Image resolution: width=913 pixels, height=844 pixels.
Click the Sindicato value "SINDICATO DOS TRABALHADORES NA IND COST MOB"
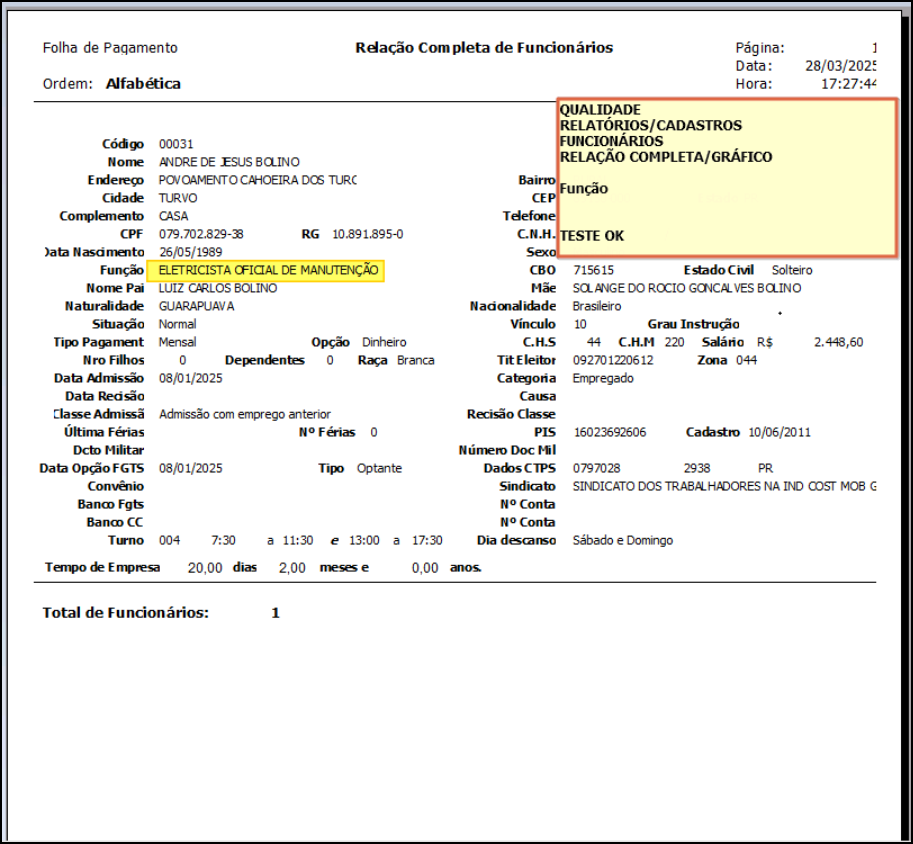[724, 486]
